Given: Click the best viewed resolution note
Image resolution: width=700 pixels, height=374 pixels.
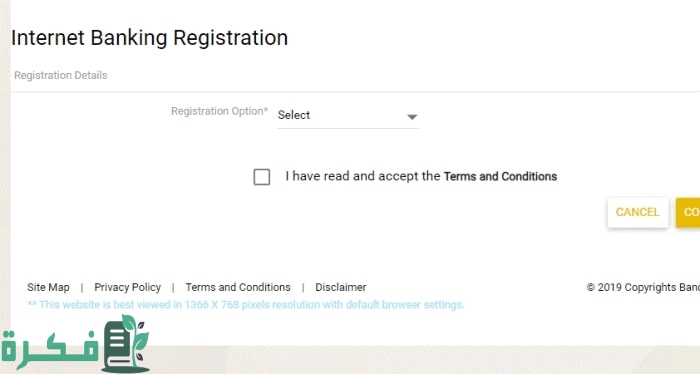Looking at the screenshot, I should (246, 305).
